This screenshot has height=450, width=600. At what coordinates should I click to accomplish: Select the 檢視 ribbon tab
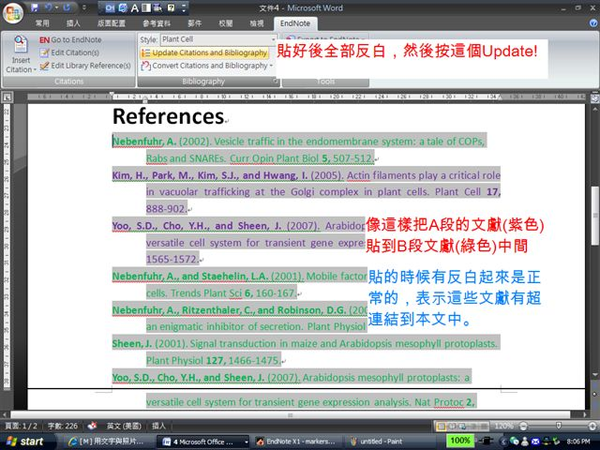pyautogui.click(x=256, y=23)
